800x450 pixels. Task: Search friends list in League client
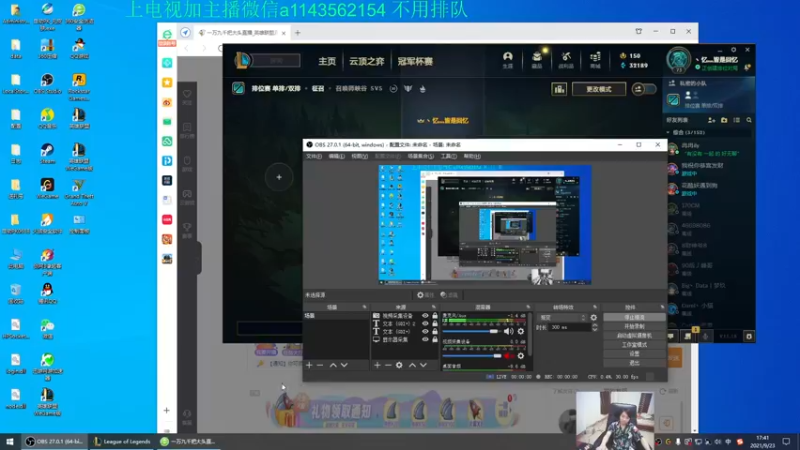coord(749,120)
